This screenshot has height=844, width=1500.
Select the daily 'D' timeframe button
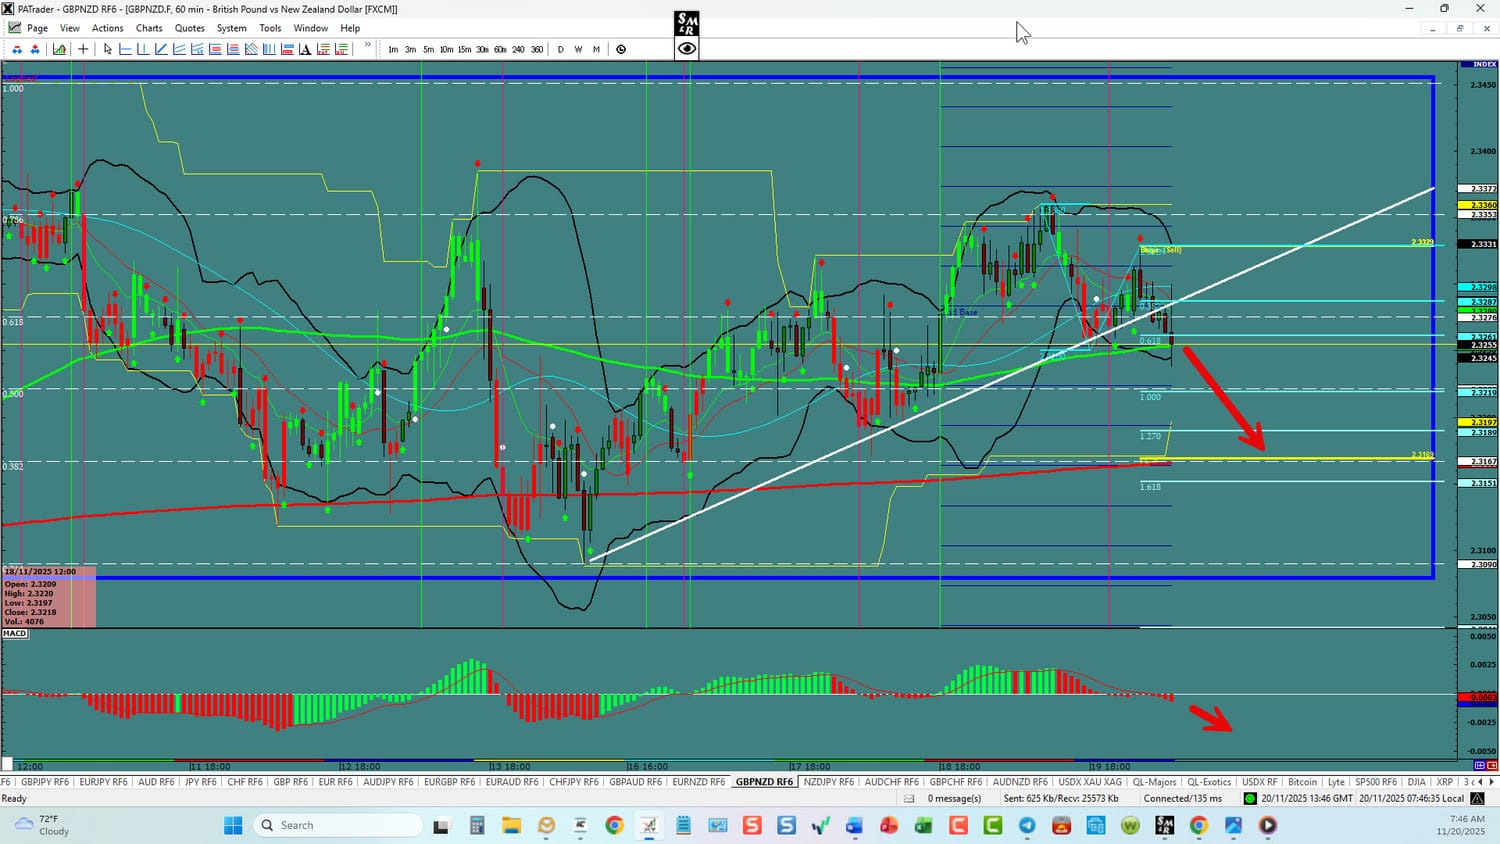(560, 49)
